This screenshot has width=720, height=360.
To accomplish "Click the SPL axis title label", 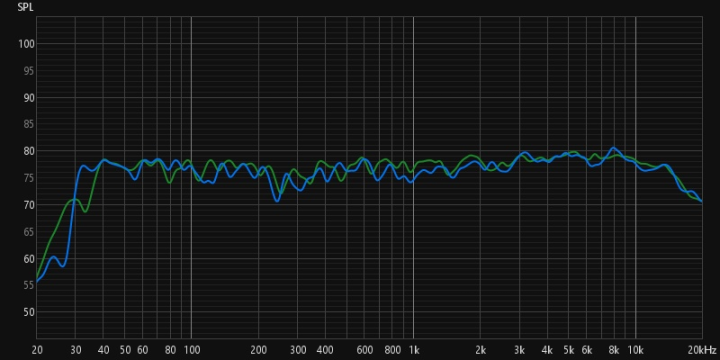I will [x=25, y=7].
